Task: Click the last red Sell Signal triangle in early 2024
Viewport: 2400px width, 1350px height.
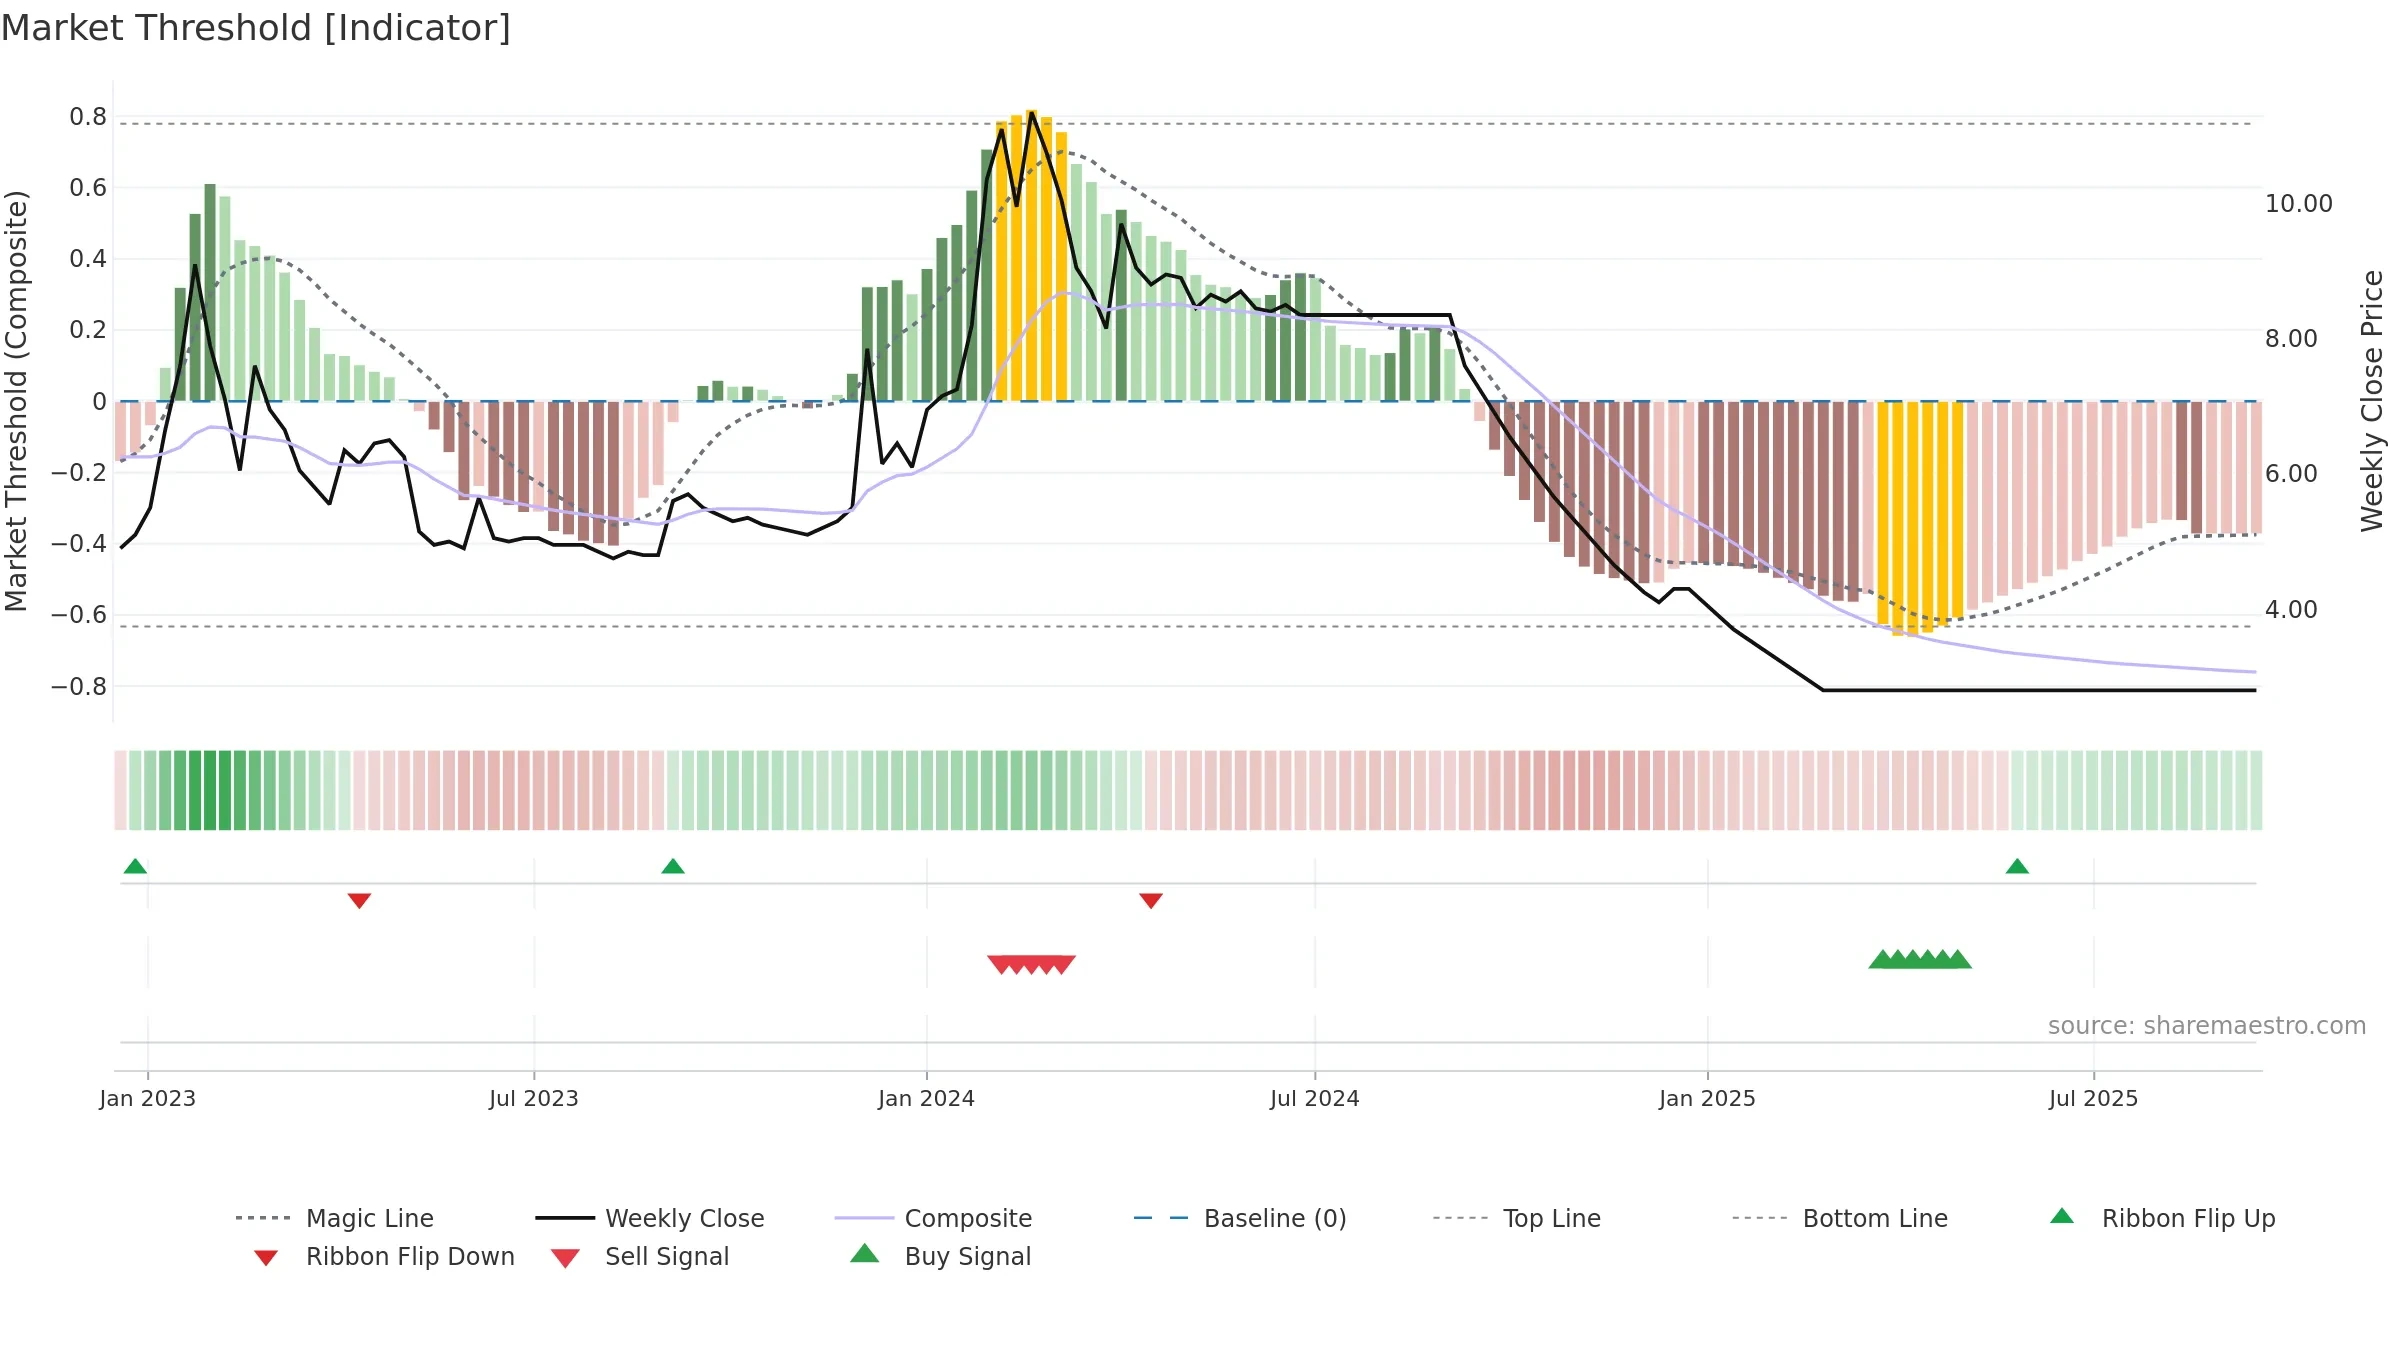Action: tap(1063, 964)
